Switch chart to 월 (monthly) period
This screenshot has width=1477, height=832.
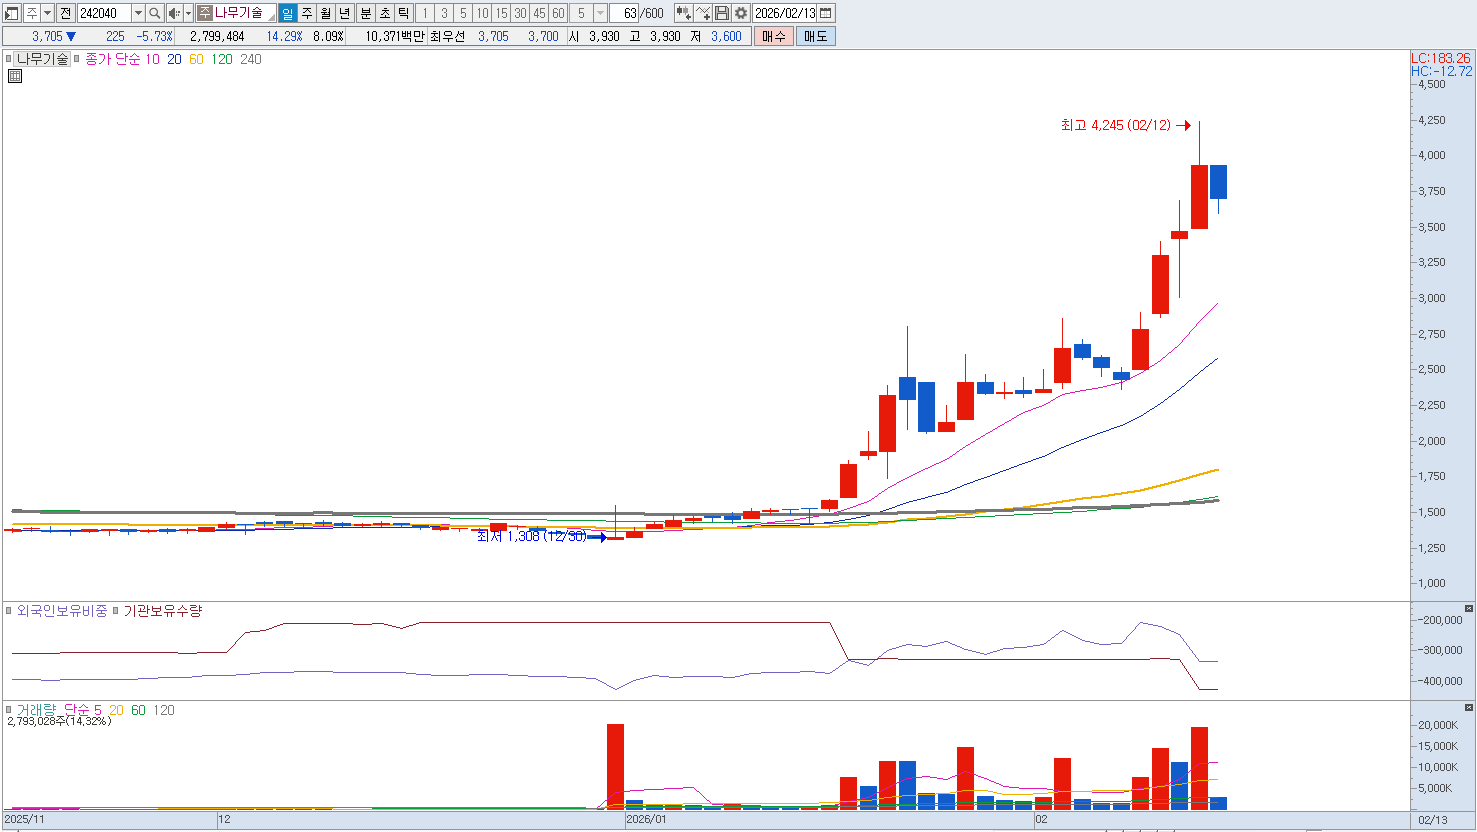[326, 13]
